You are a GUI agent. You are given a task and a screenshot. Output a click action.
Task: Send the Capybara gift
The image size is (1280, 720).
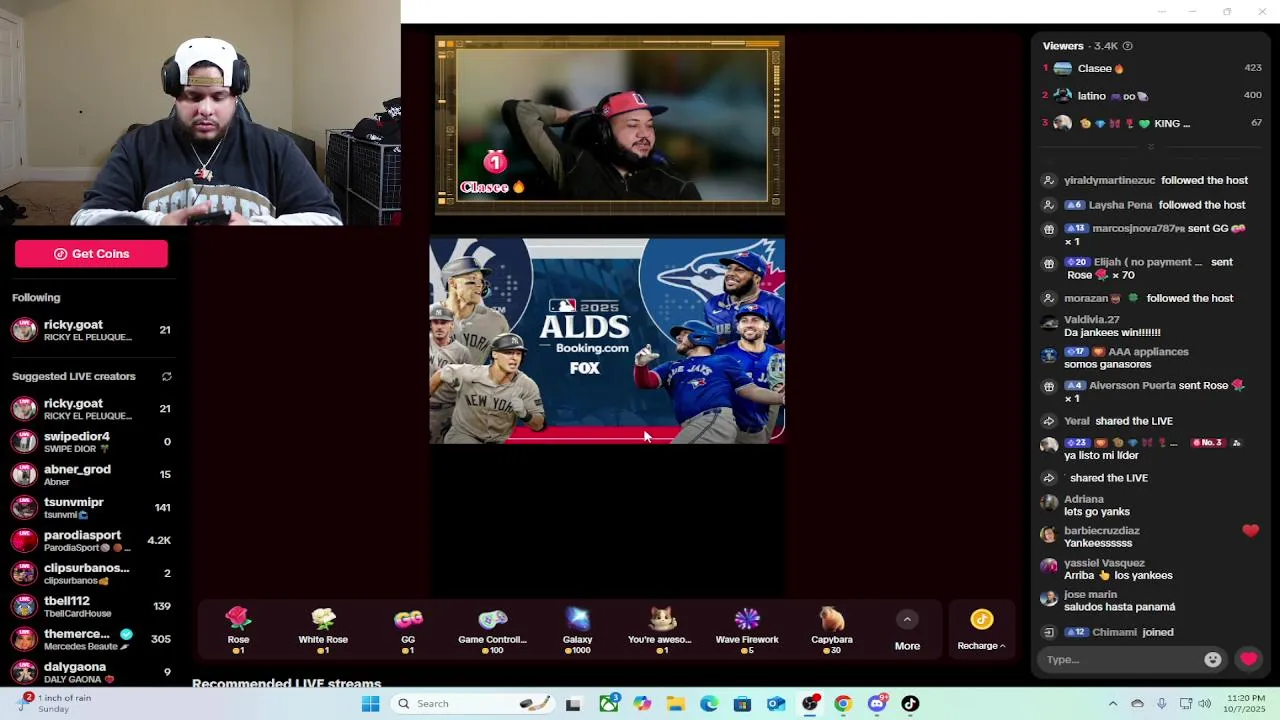coord(832,631)
